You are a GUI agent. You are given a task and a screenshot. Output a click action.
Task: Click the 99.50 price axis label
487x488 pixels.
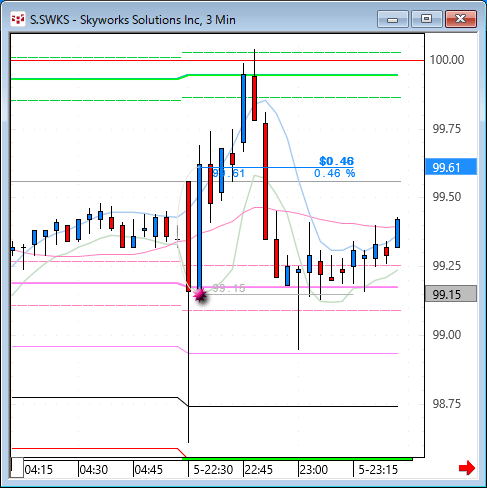point(447,197)
